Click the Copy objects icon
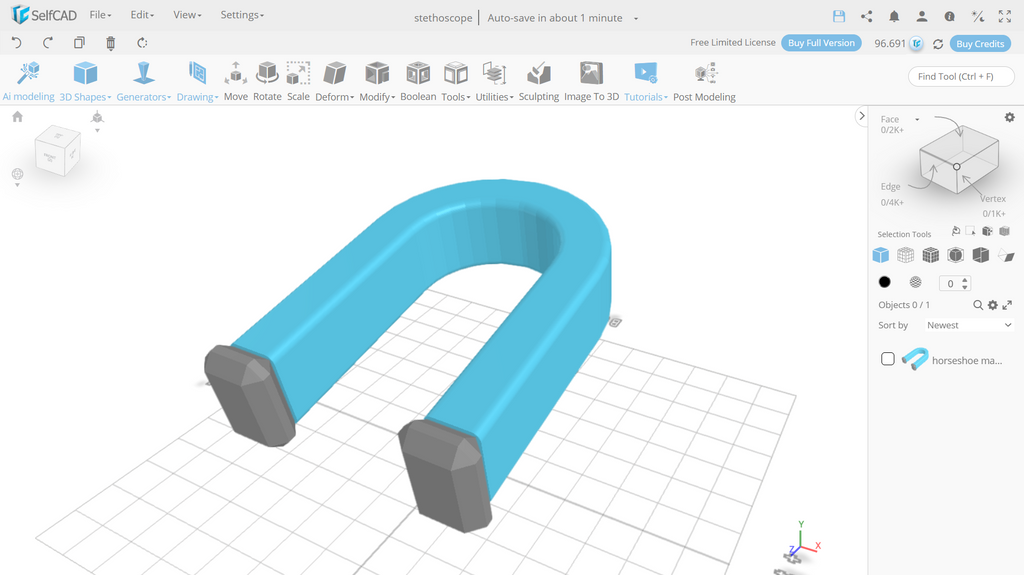Screen dimensions: 1024x575 pos(79,43)
